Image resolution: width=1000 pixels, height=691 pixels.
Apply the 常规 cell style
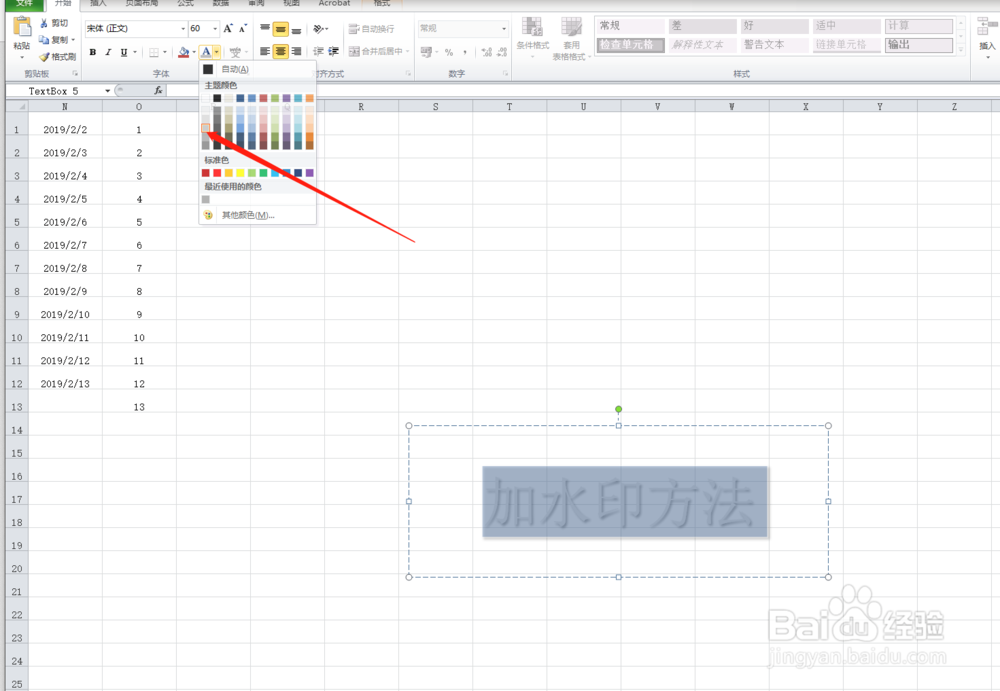tap(631, 26)
